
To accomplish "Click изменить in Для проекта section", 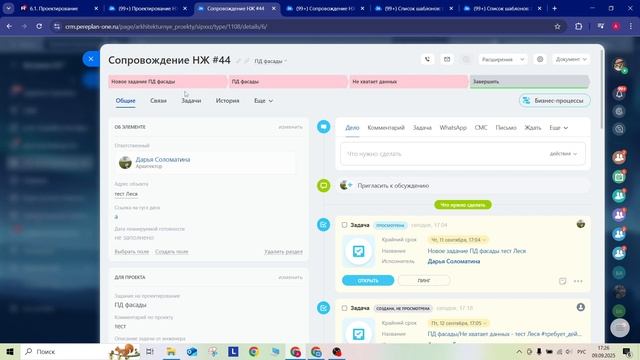I will 290,277.
